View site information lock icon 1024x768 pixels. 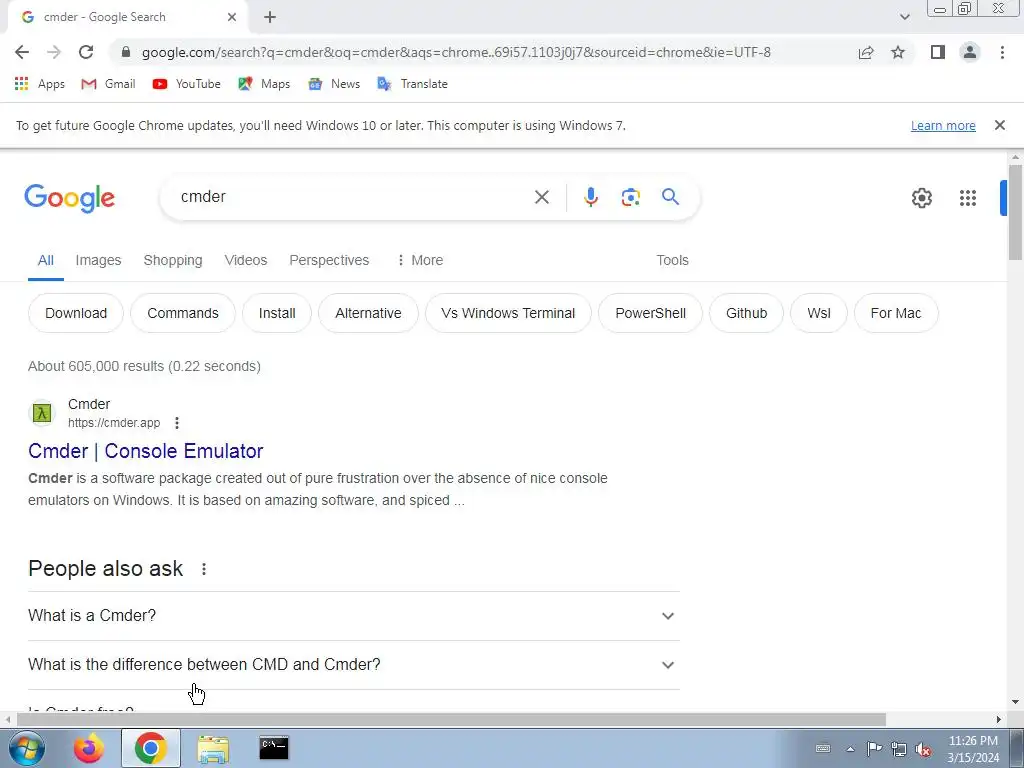click(126, 52)
